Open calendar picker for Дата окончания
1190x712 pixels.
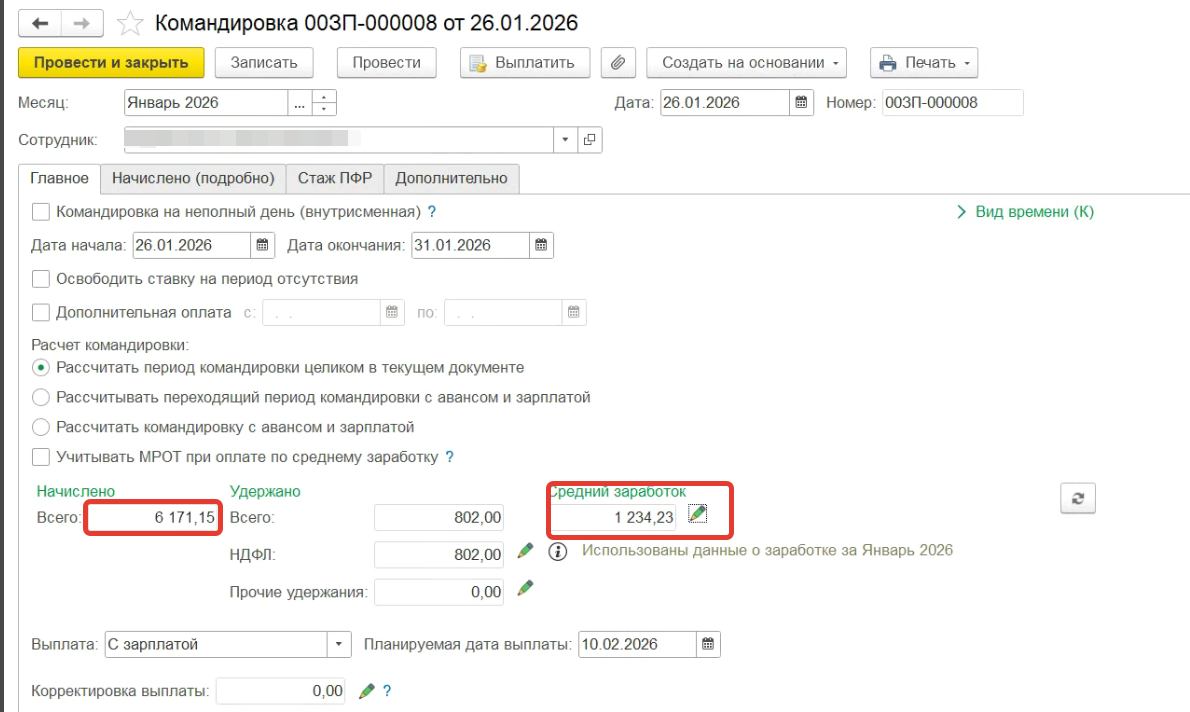click(540, 245)
